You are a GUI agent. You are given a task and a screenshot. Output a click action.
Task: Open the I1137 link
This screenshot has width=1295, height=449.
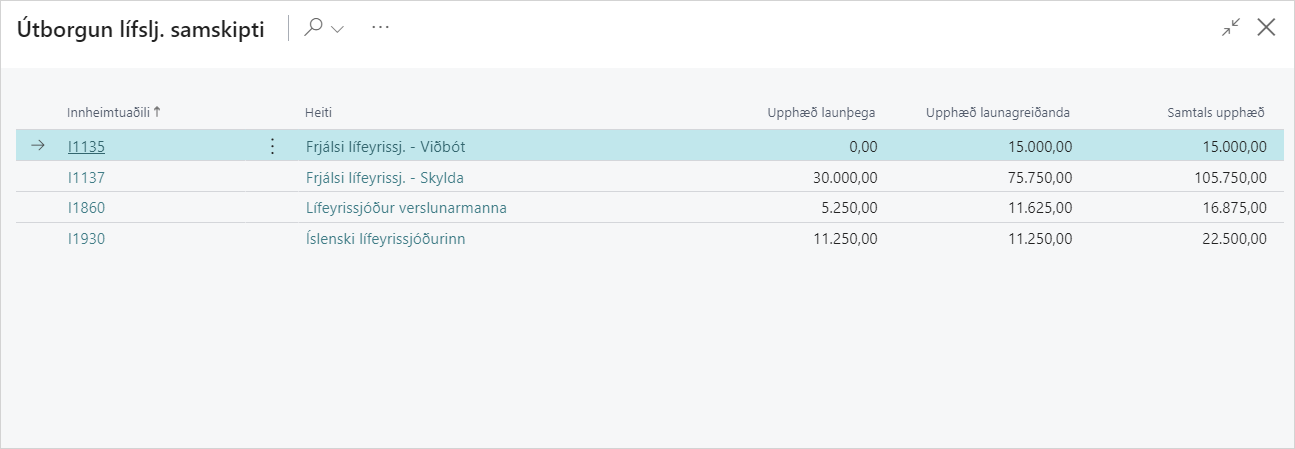point(86,177)
